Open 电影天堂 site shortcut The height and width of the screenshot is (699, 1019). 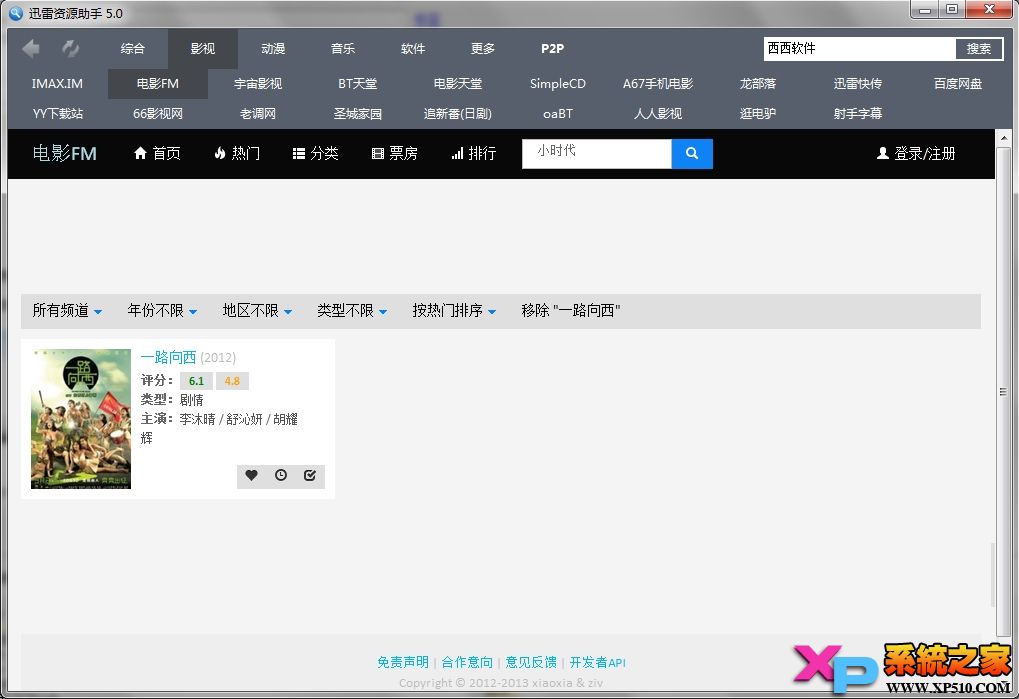coord(458,84)
